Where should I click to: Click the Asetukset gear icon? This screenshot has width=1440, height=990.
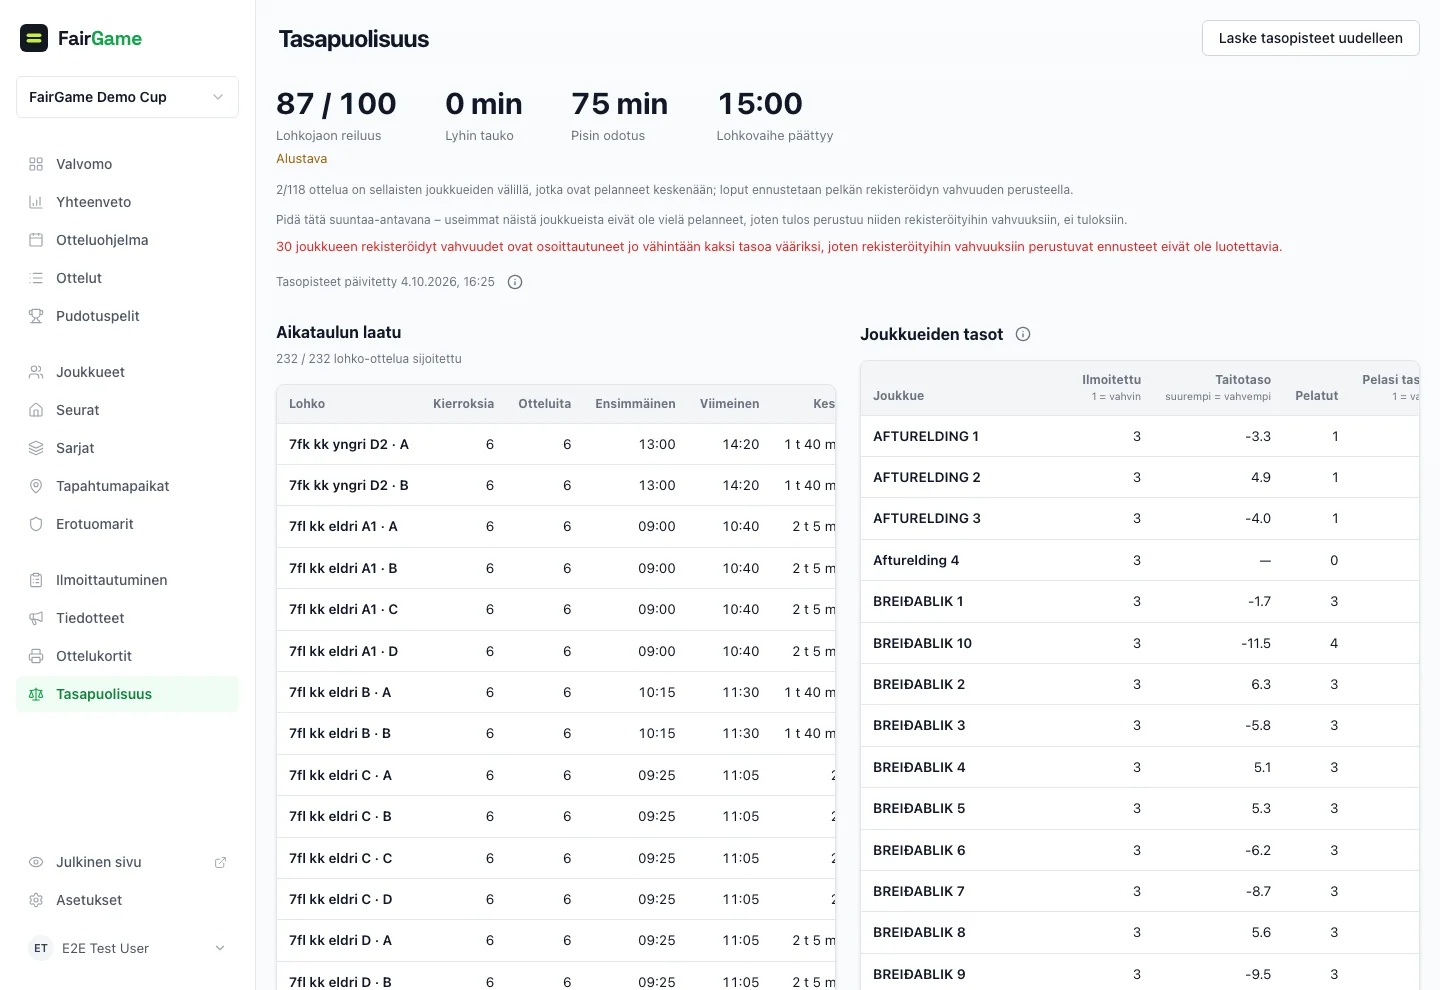(x=36, y=900)
